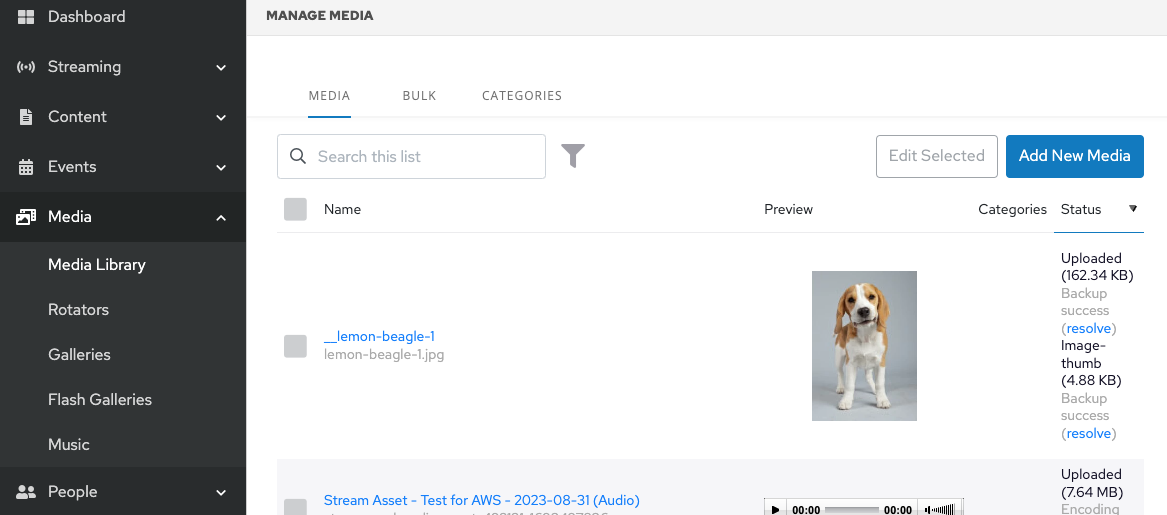The image size is (1167, 515).
Task: Sort by Status using the down arrow
Action: point(1133,208)
